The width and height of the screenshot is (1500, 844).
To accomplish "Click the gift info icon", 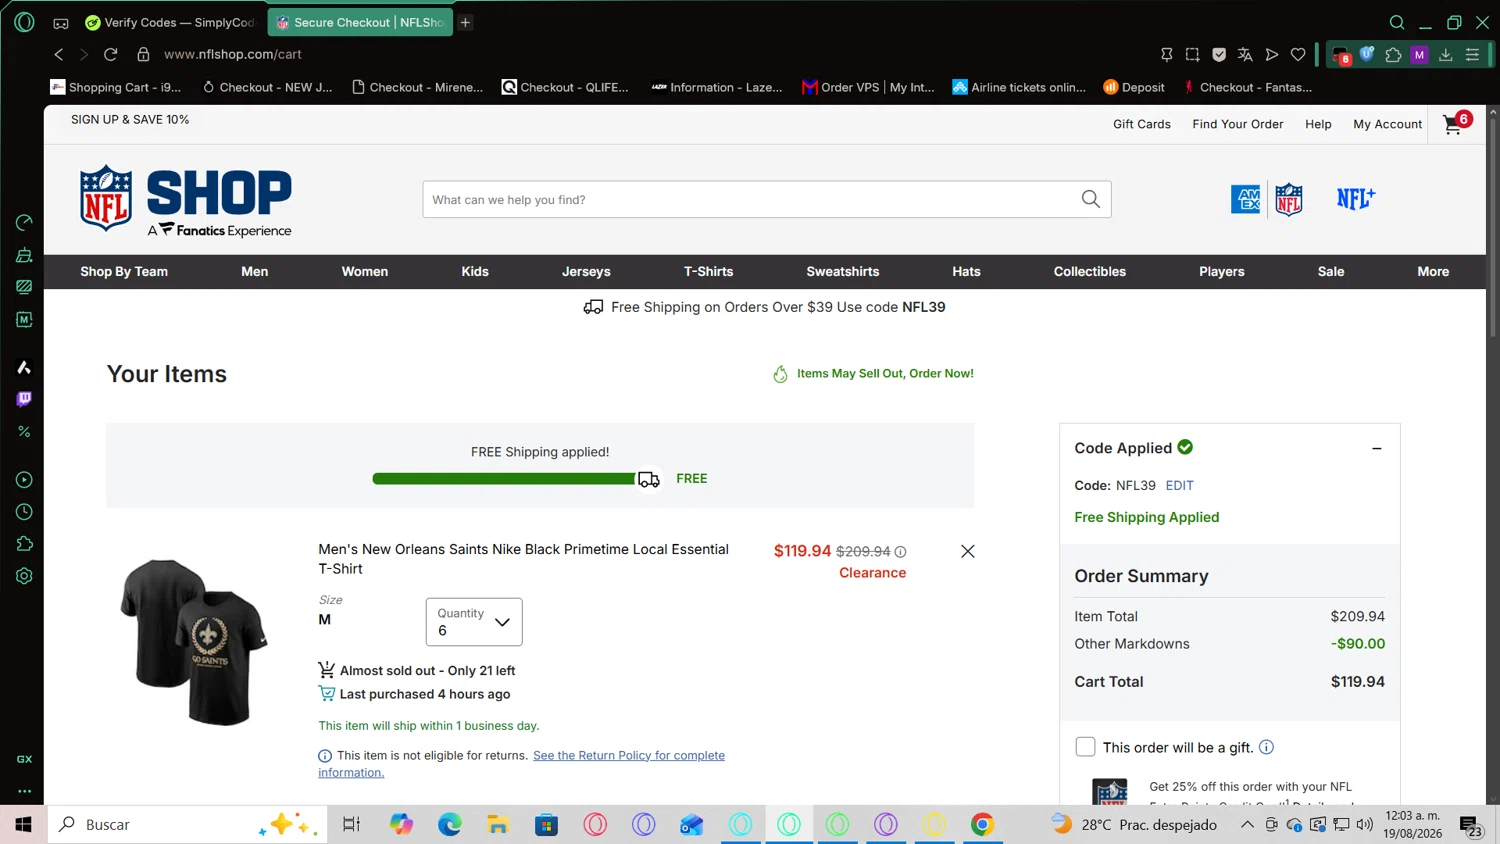I will tap(1266, 747).
